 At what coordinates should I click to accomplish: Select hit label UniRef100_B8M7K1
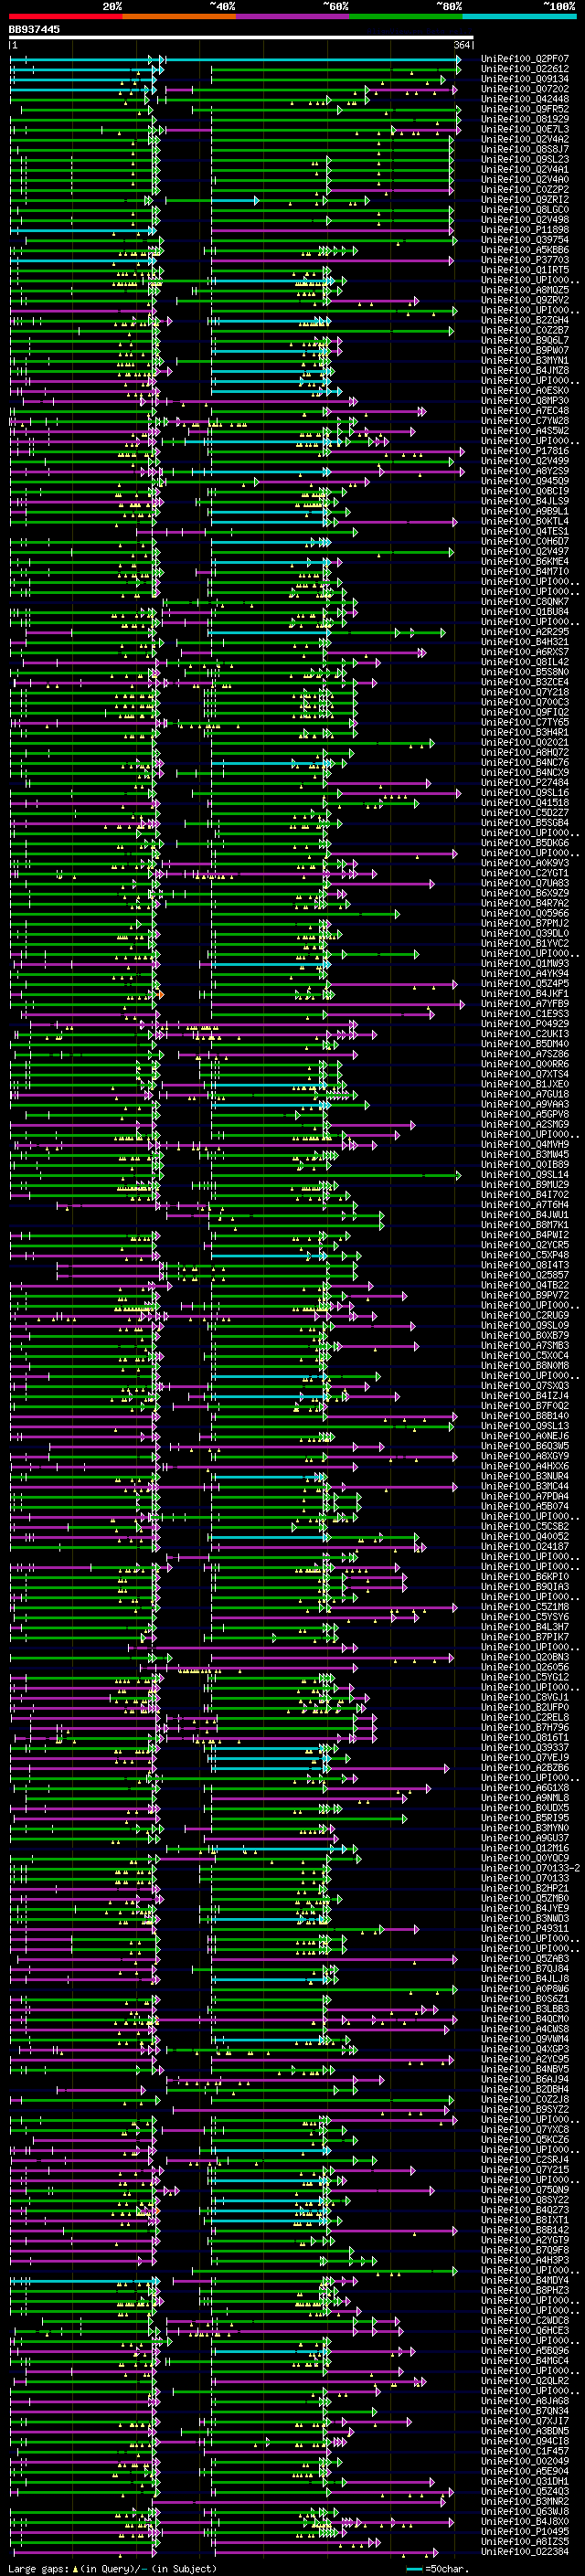(x=525, y=1225)
